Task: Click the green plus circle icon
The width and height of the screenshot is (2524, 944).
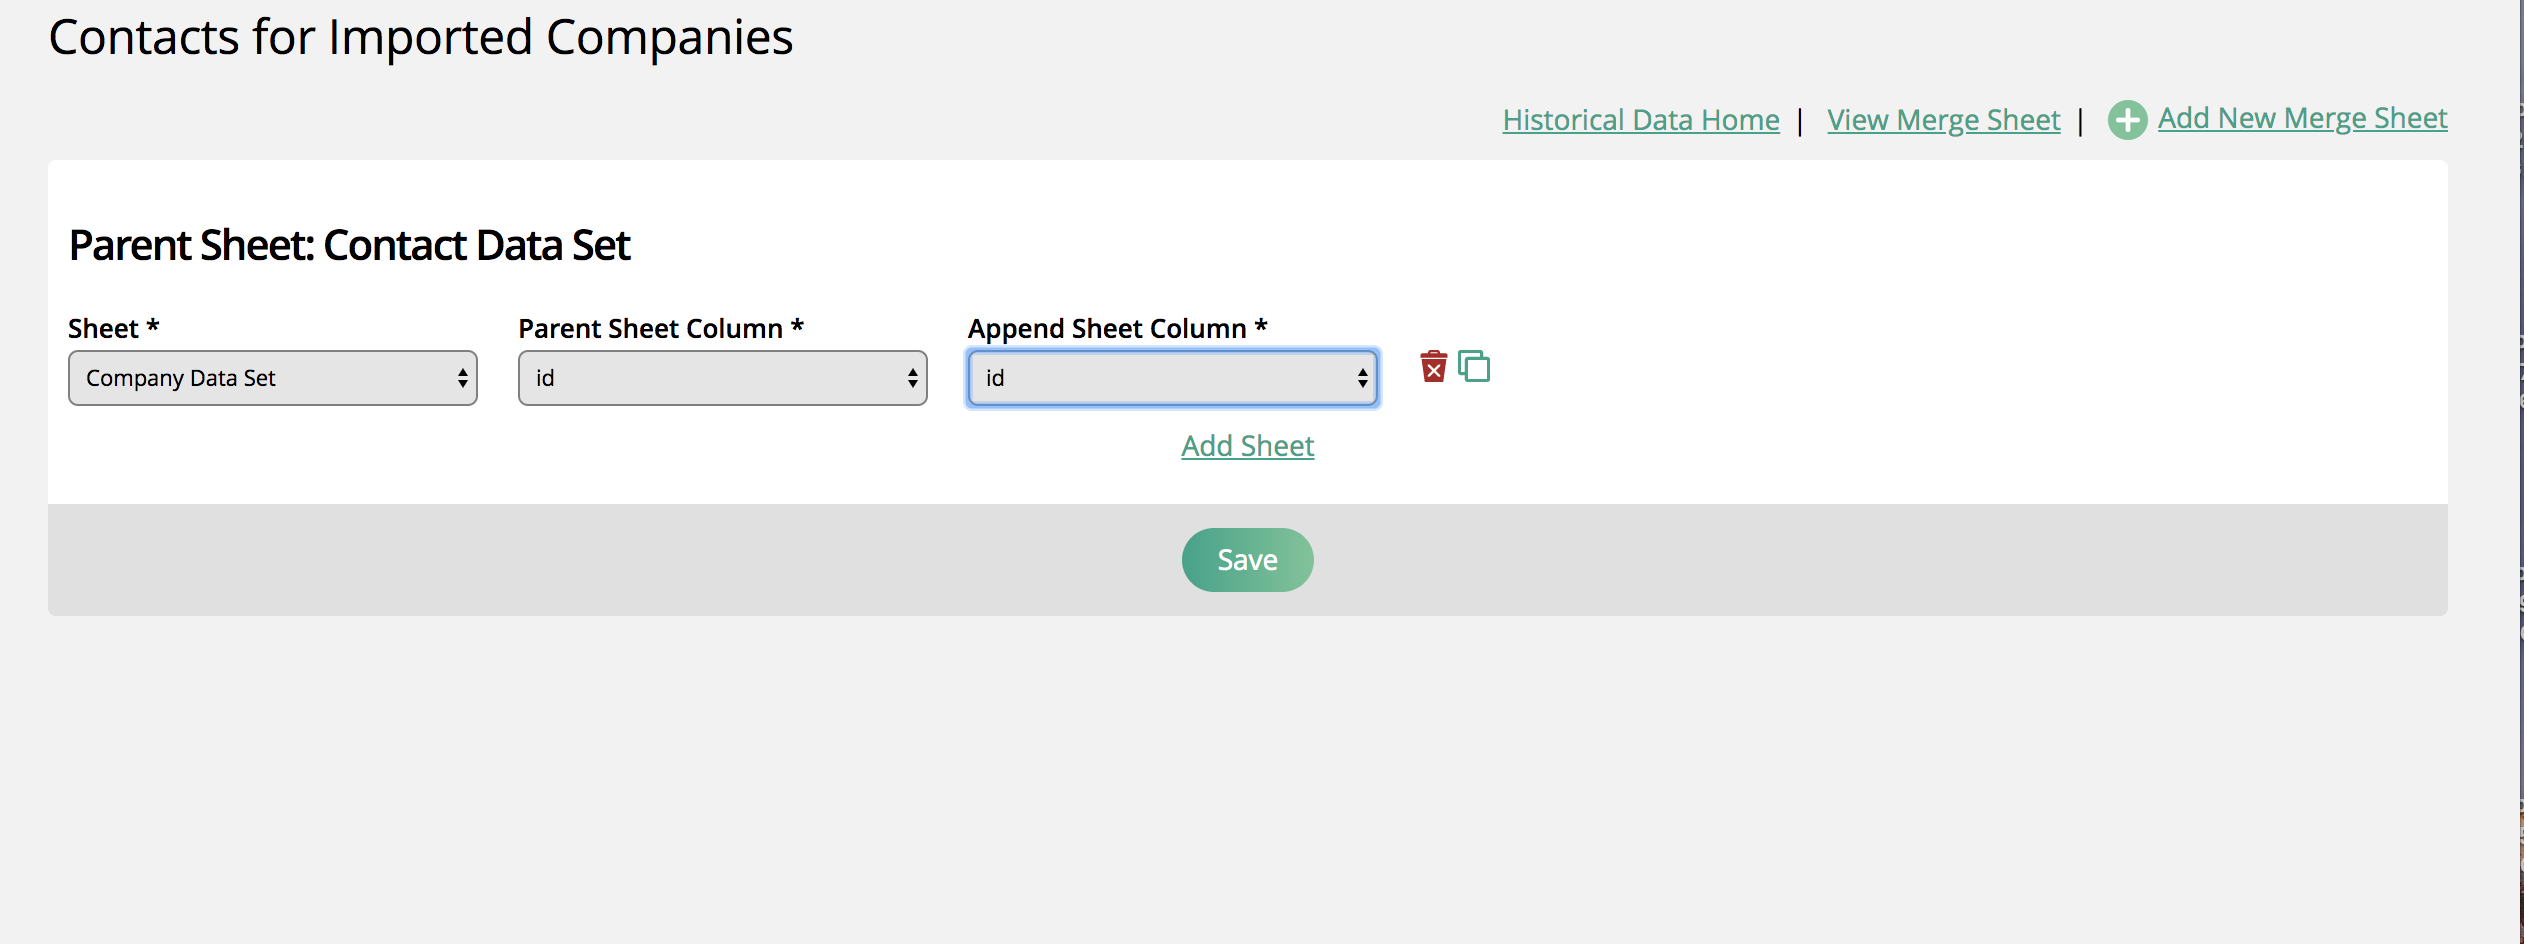Action: [2127, 120]
